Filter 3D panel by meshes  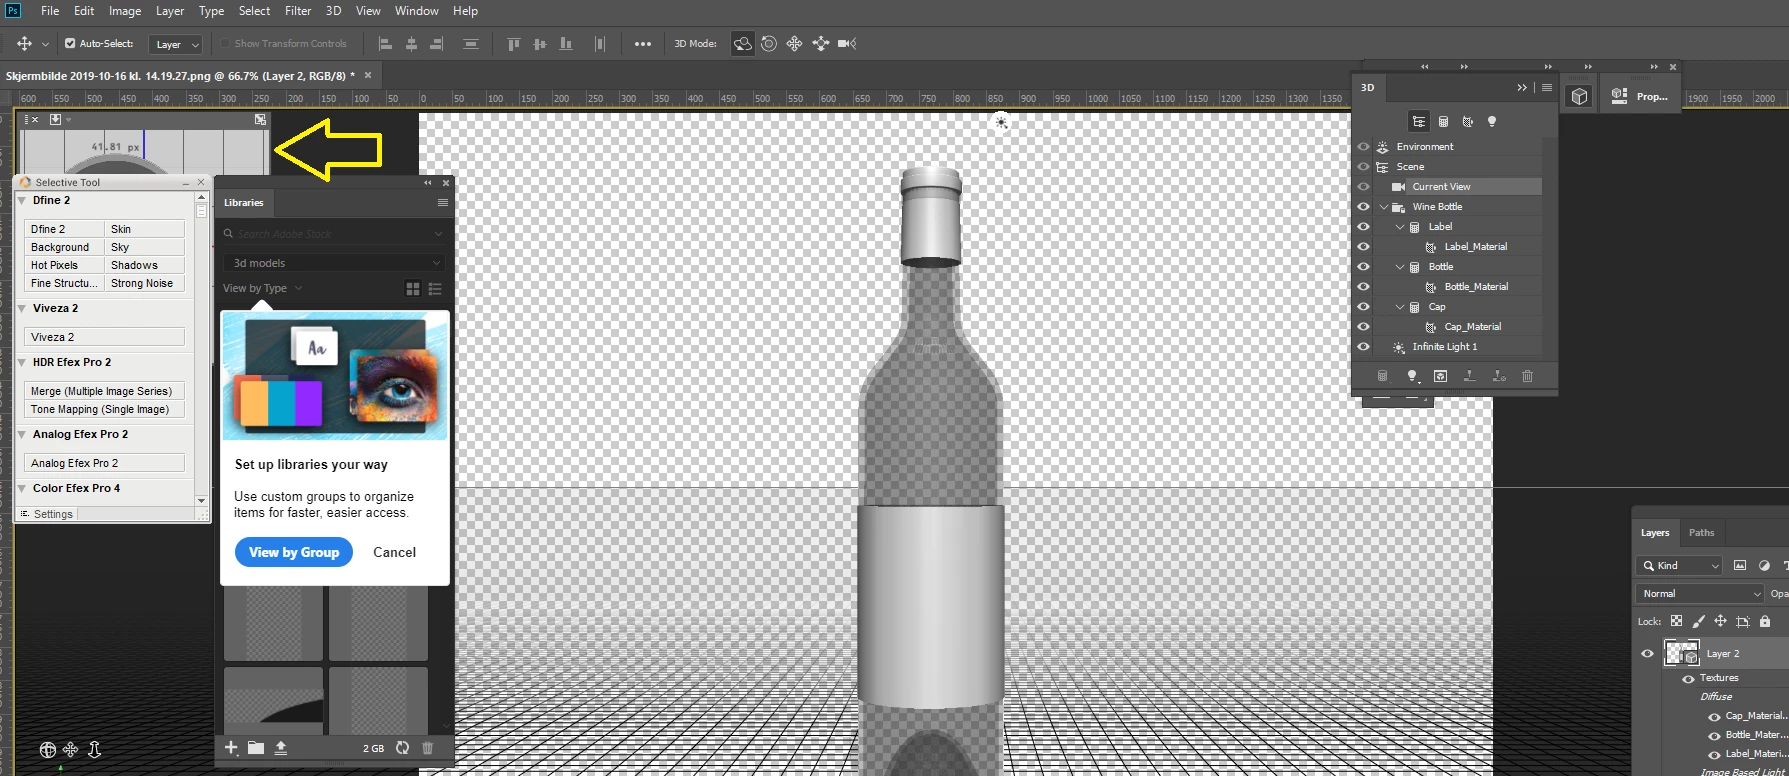pos(1443,121)
